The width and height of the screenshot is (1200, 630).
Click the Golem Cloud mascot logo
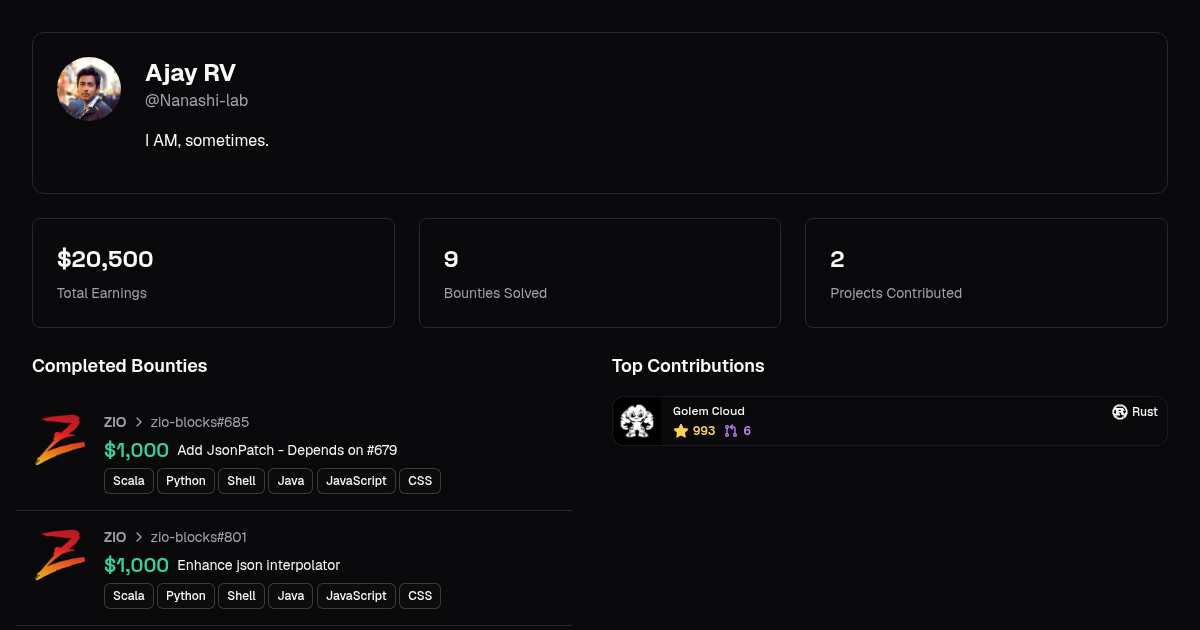637,421
